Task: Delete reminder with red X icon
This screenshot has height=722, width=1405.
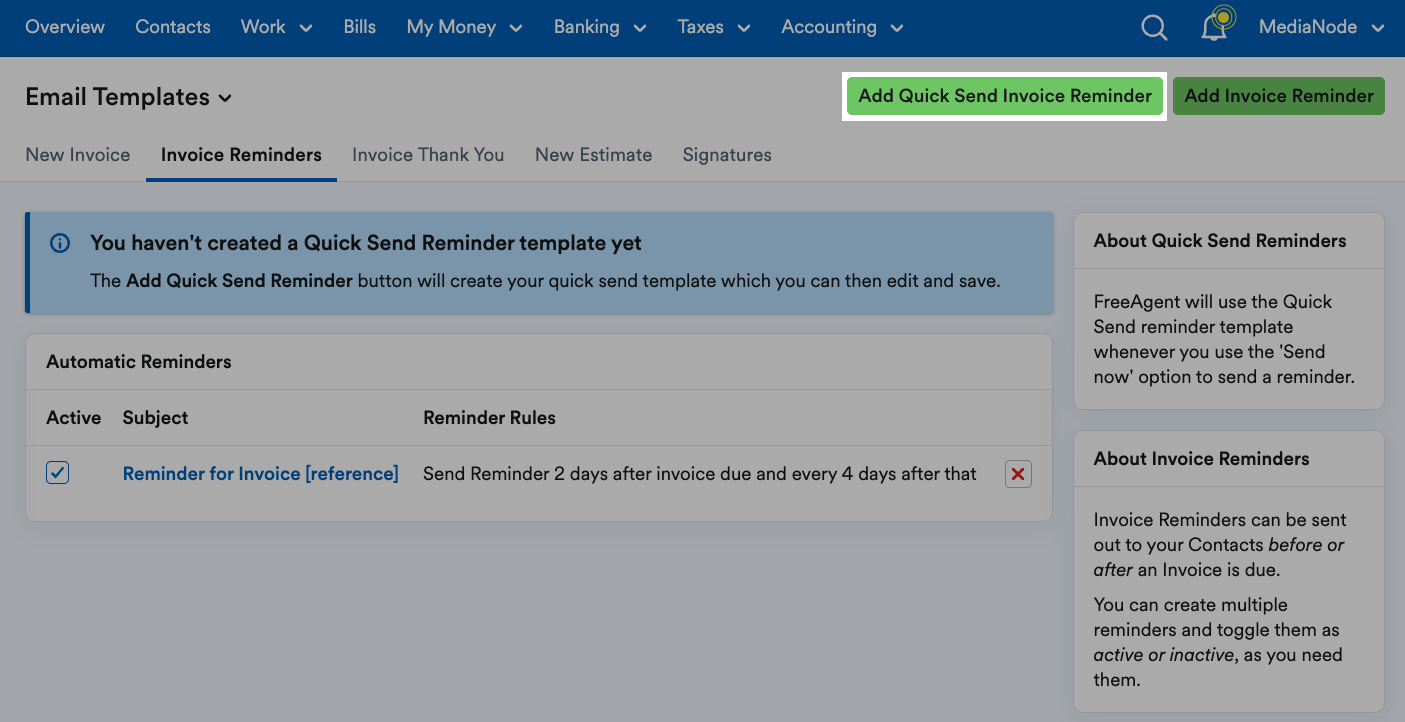Action: click(x=1018, y=474)
